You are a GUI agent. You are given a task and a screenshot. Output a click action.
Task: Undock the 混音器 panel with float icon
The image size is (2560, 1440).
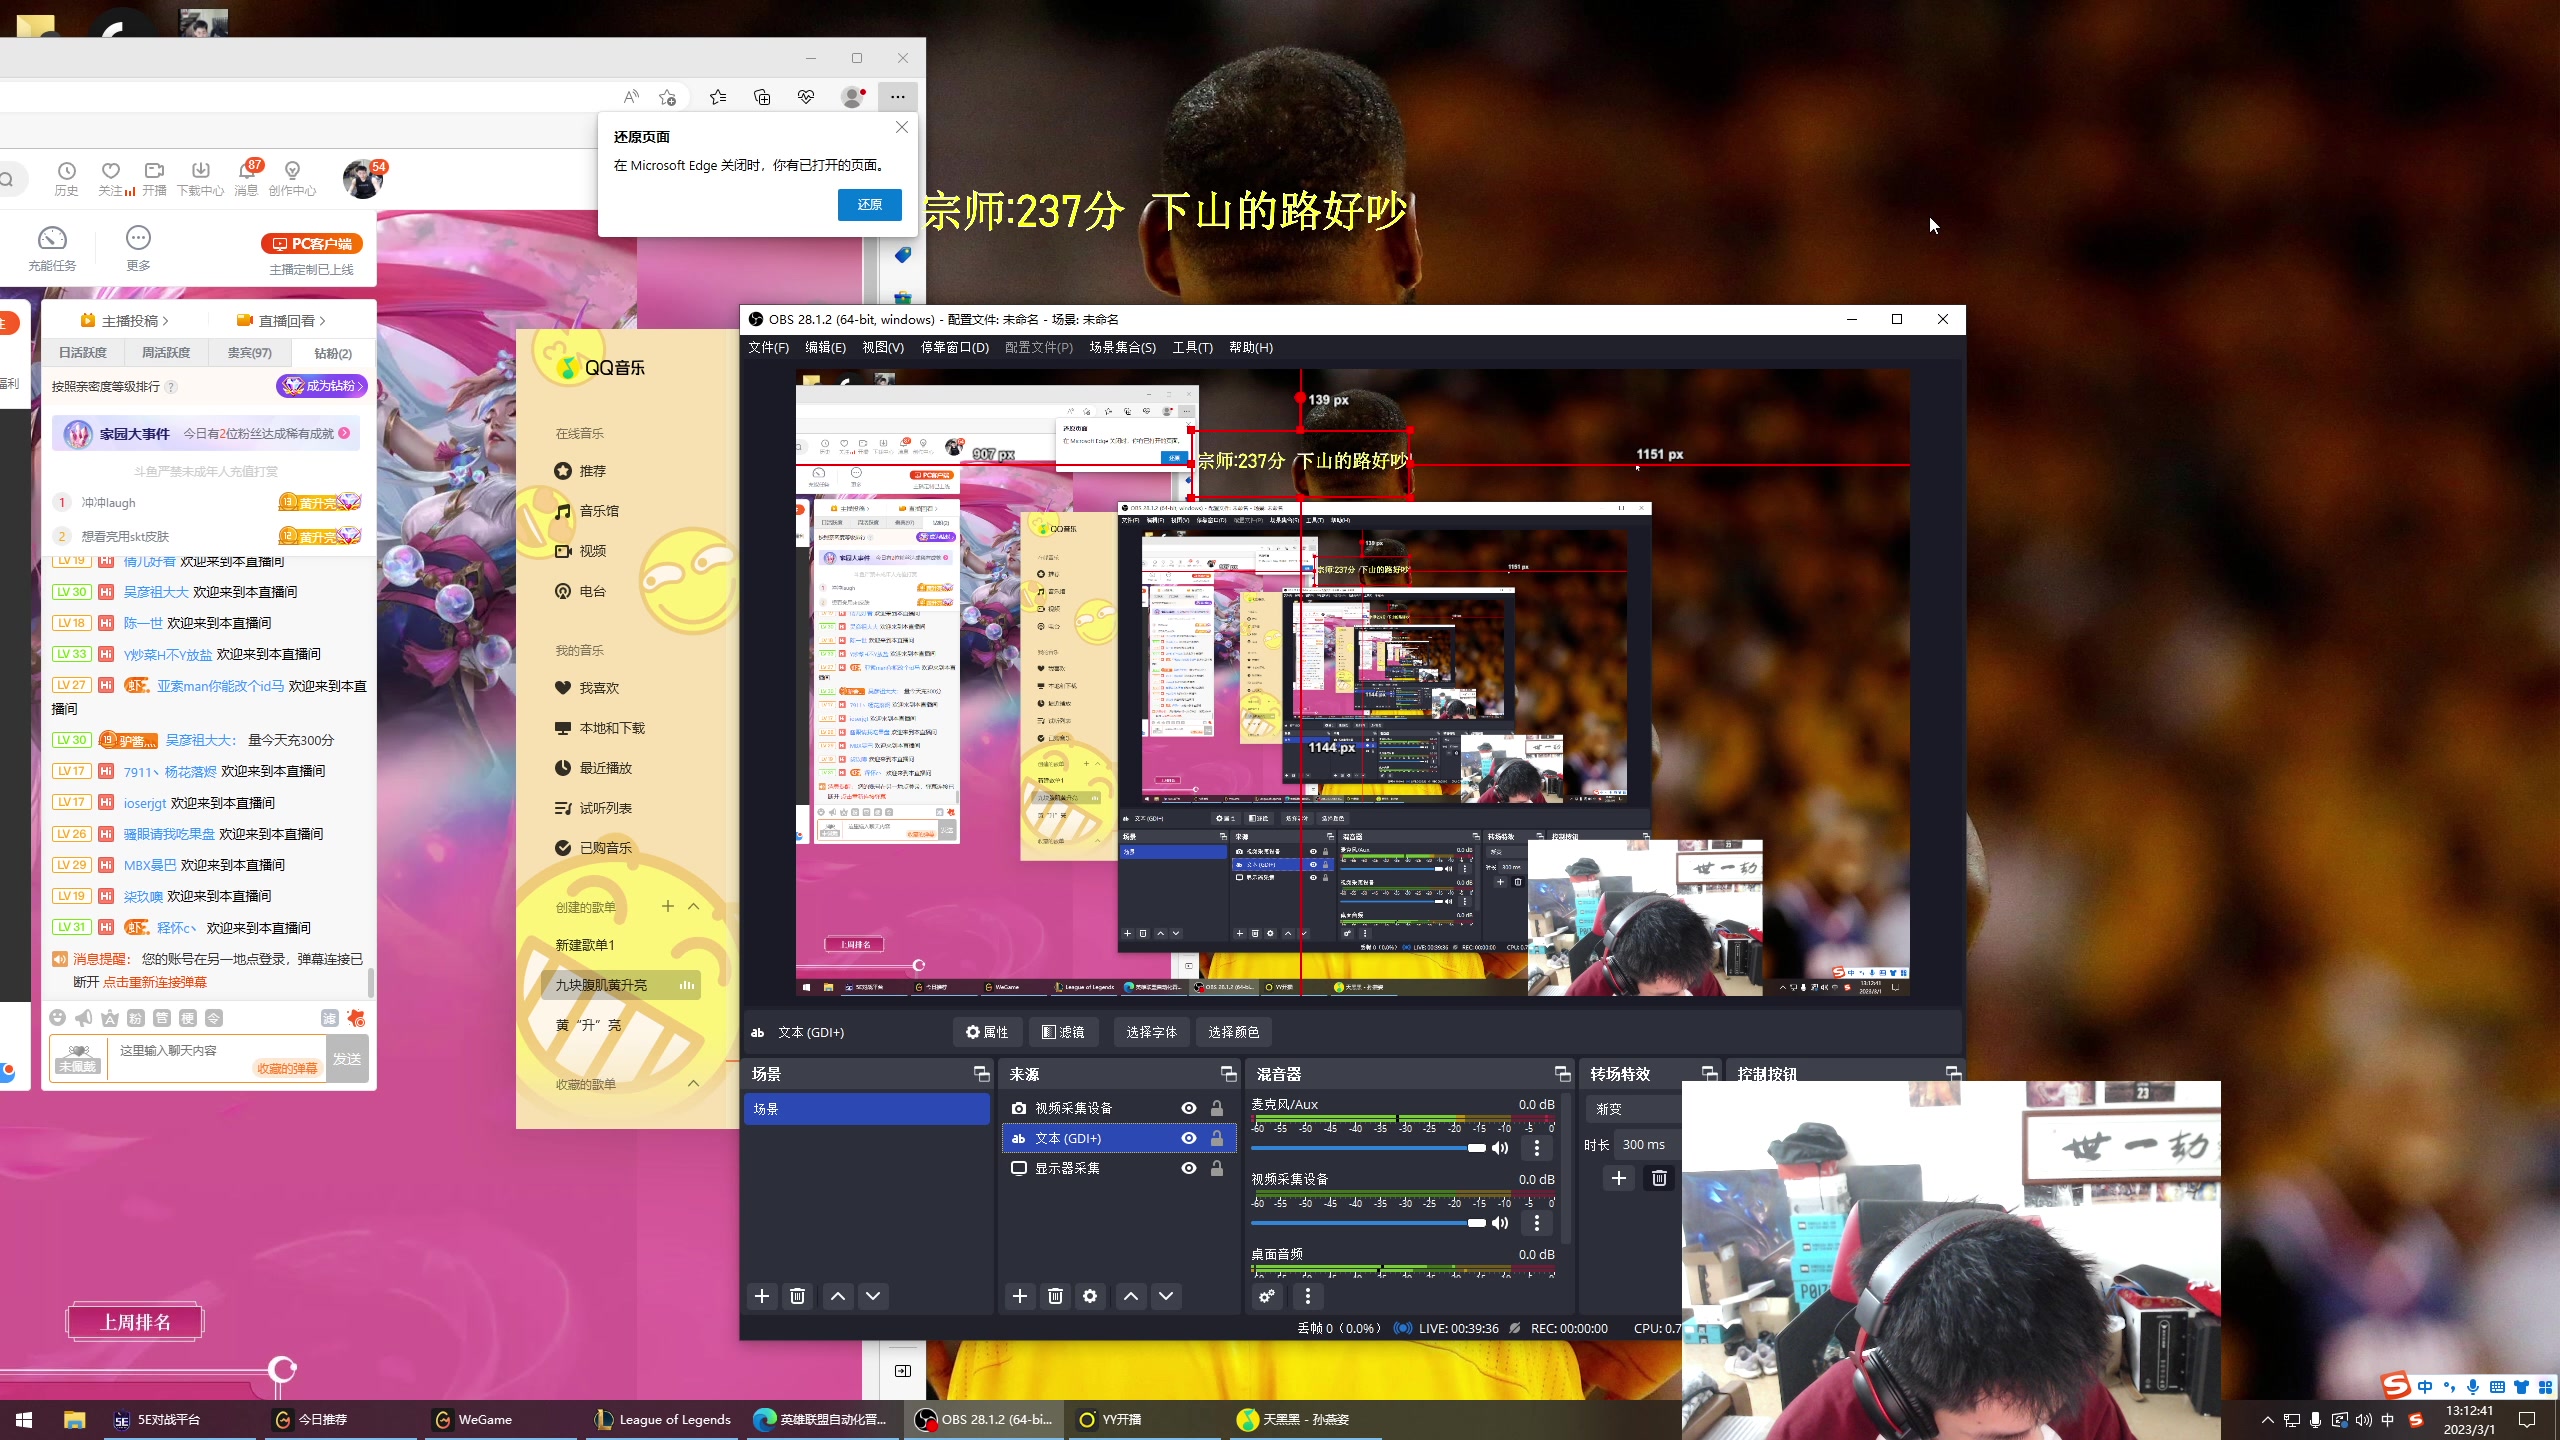(x=1562, y=1074)
